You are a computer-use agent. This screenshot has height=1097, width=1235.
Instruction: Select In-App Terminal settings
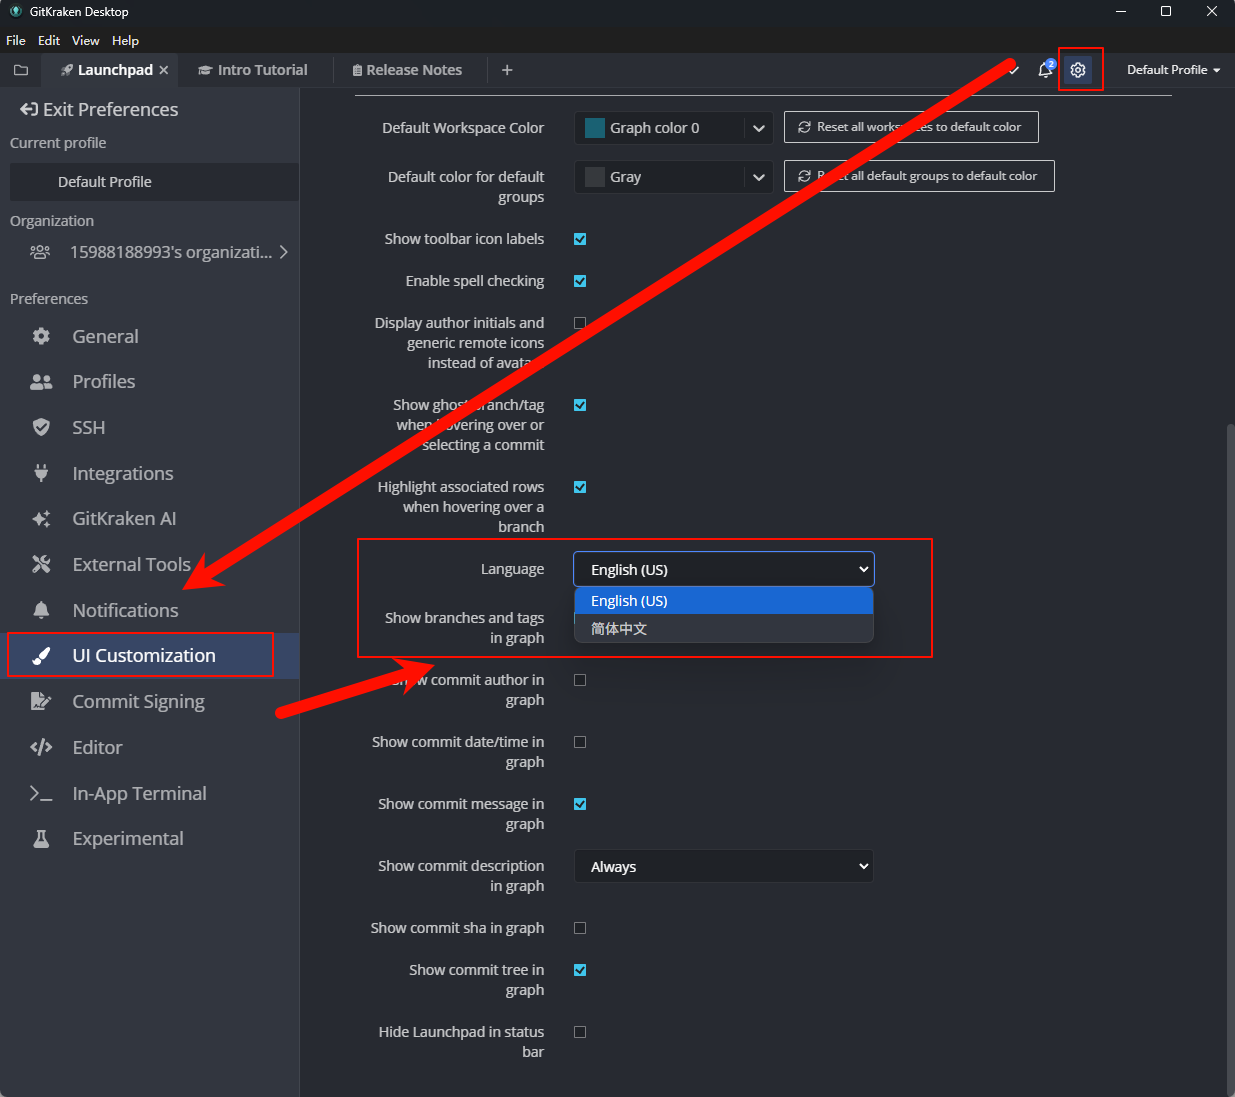tap(138, 793)
